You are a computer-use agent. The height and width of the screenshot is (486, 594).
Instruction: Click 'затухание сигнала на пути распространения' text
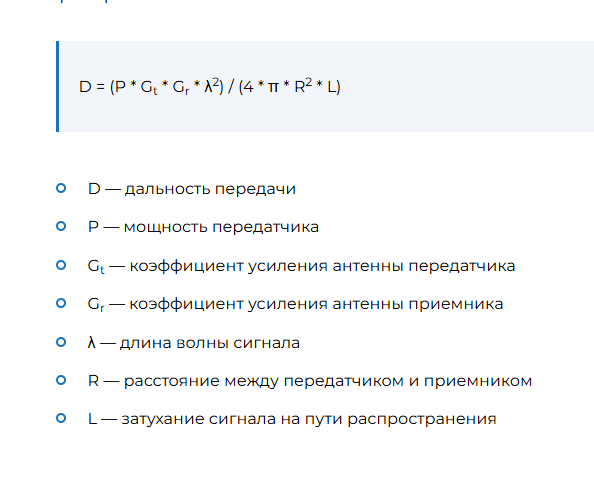tap(309, 419)
